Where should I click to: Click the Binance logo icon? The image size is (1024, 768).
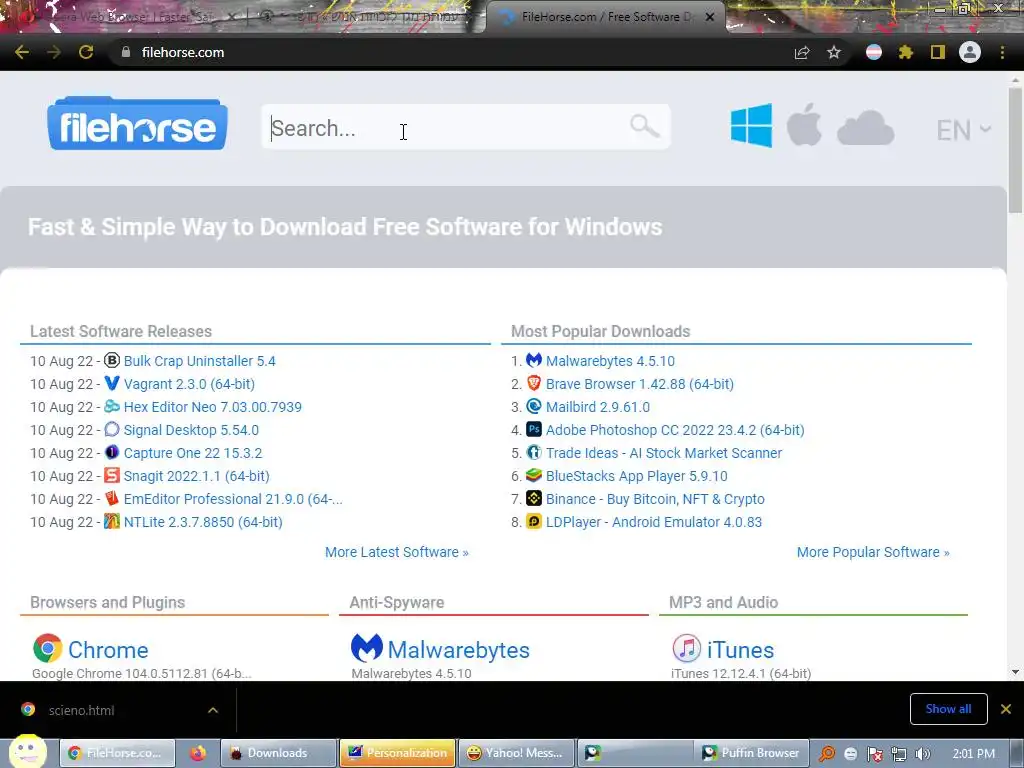tap(534, 498)
